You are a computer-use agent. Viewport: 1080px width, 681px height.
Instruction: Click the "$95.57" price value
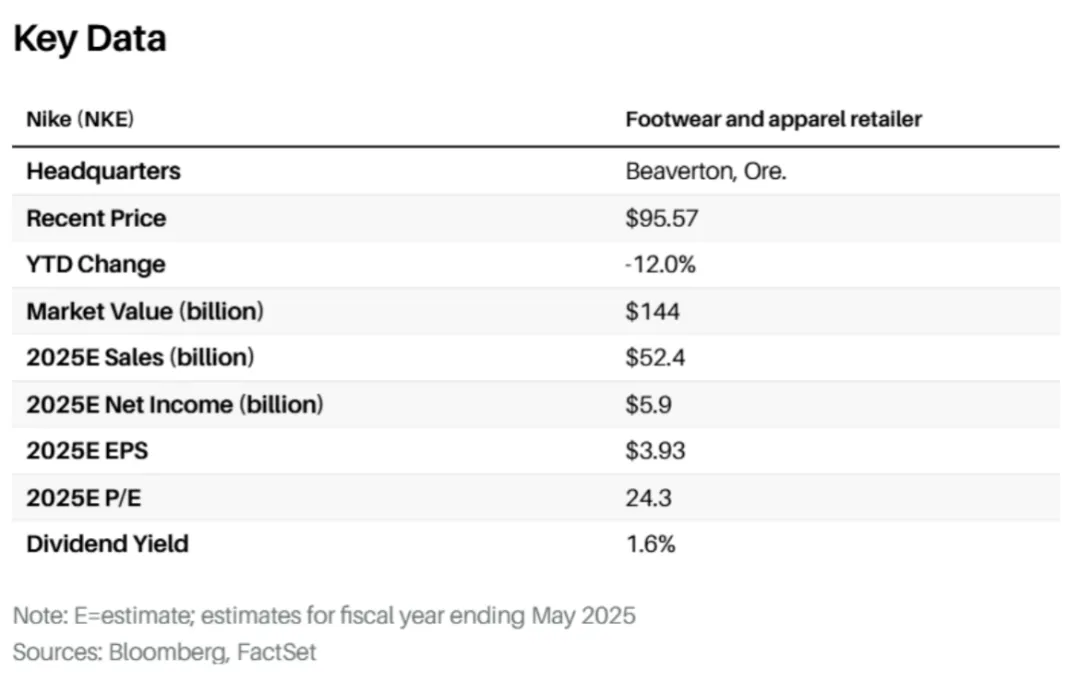click(662, 218)
